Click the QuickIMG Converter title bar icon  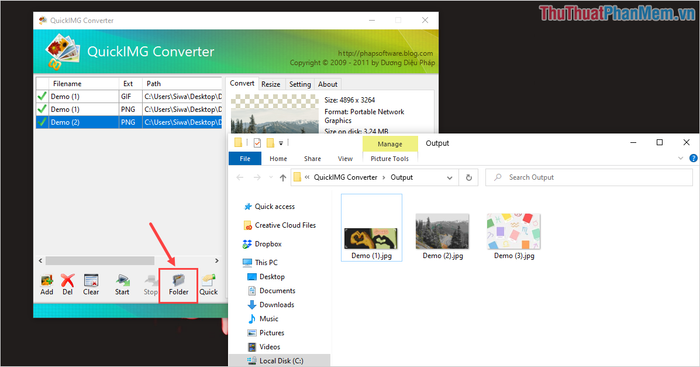click(43, 20)
